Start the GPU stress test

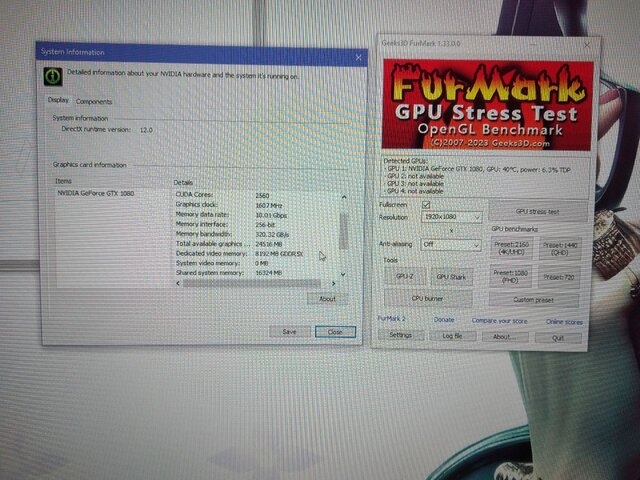coord(537,211)
